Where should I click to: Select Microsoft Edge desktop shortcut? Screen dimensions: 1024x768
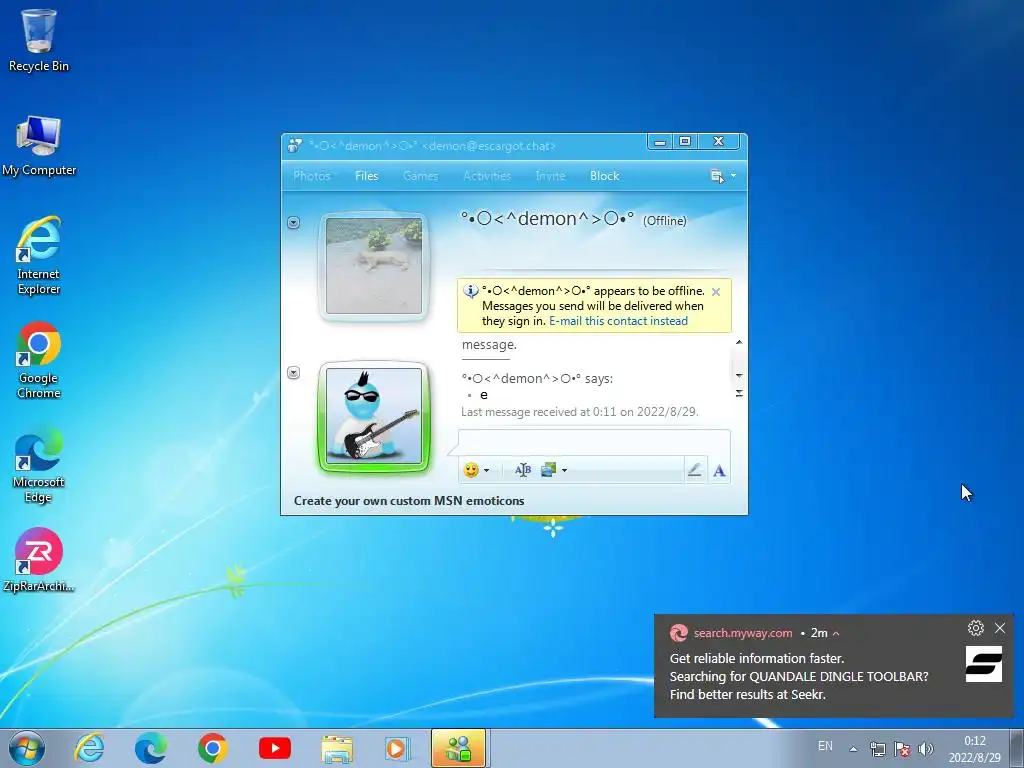click(x=39, y=464)
